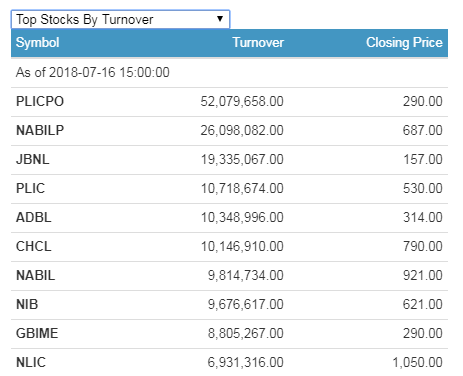463x376 pixels.
Task: Select the PLICPO stock symbol
Action: (x=40, y=101)
